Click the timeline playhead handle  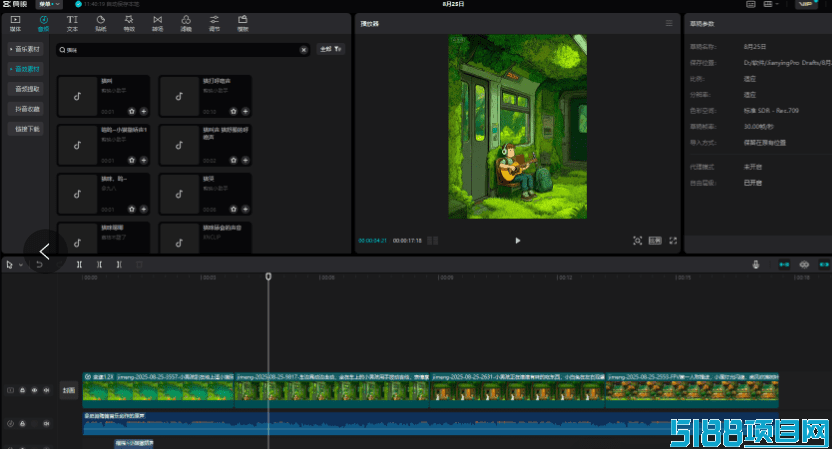268,277
